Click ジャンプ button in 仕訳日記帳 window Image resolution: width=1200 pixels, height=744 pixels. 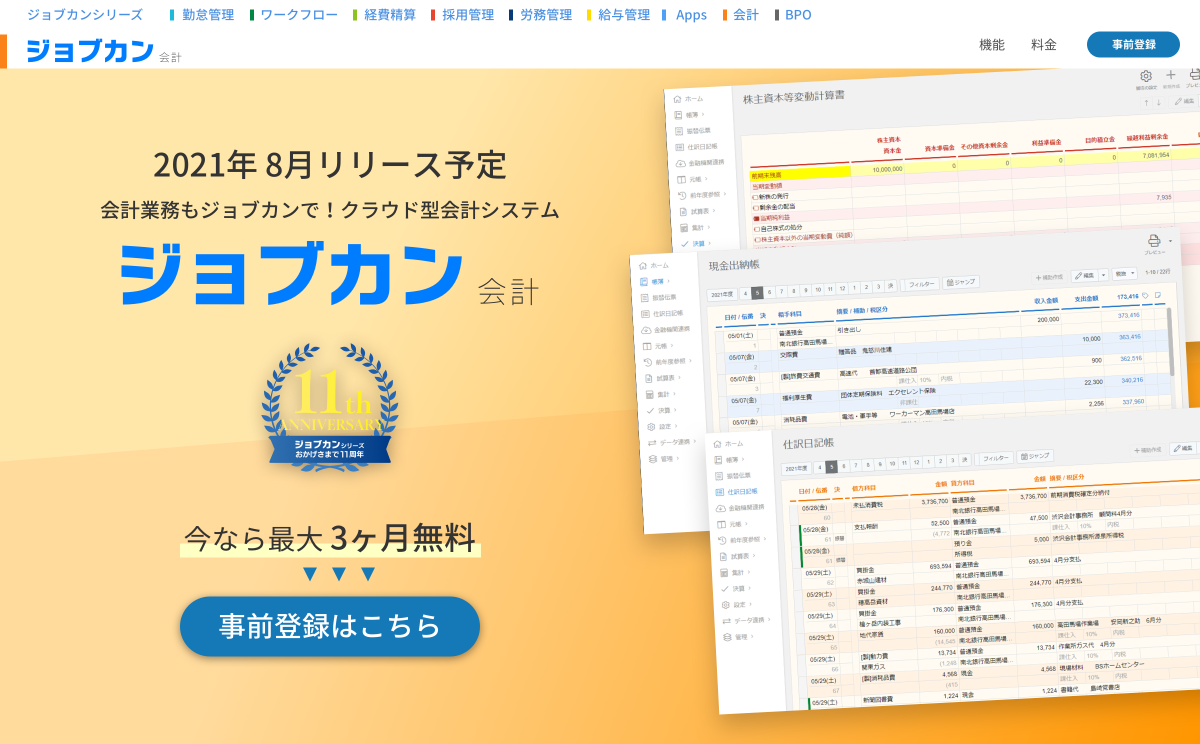[x=1035, y=456]
